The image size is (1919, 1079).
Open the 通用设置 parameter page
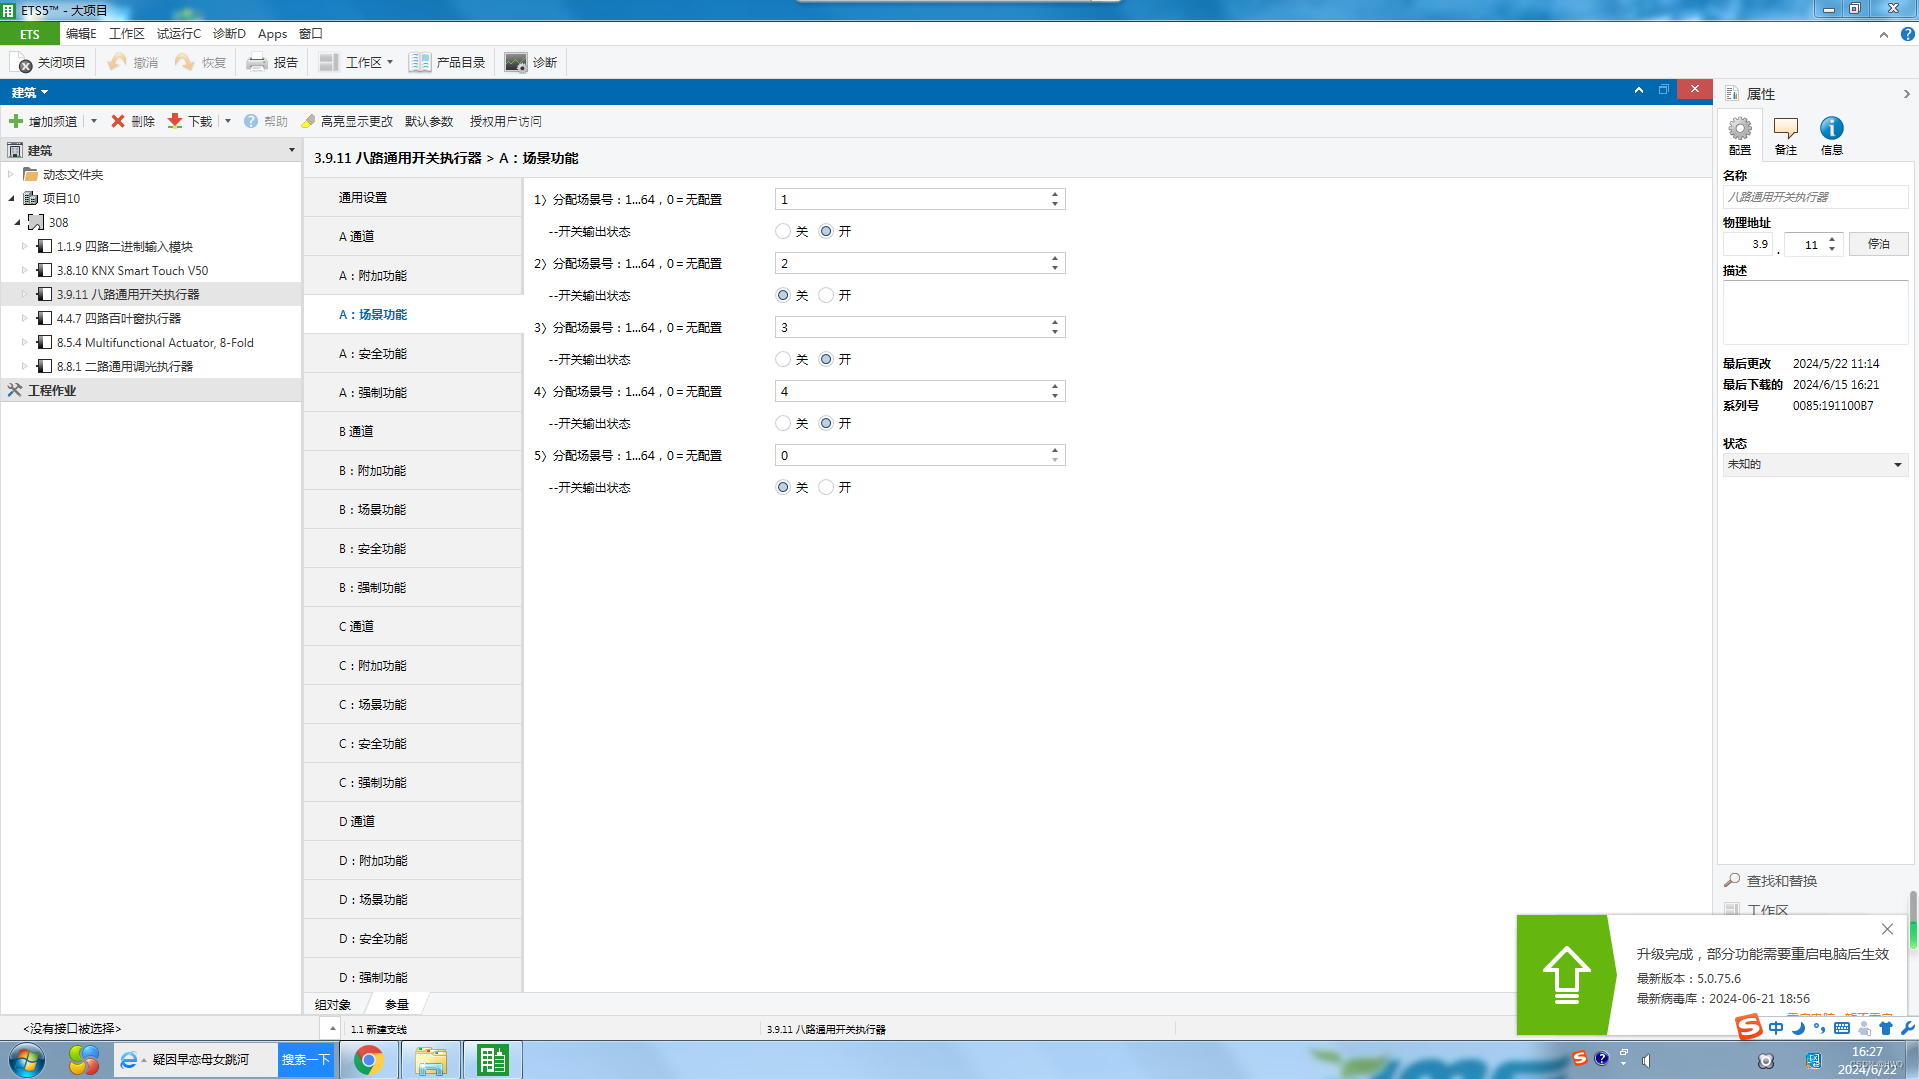click(413, 197)
